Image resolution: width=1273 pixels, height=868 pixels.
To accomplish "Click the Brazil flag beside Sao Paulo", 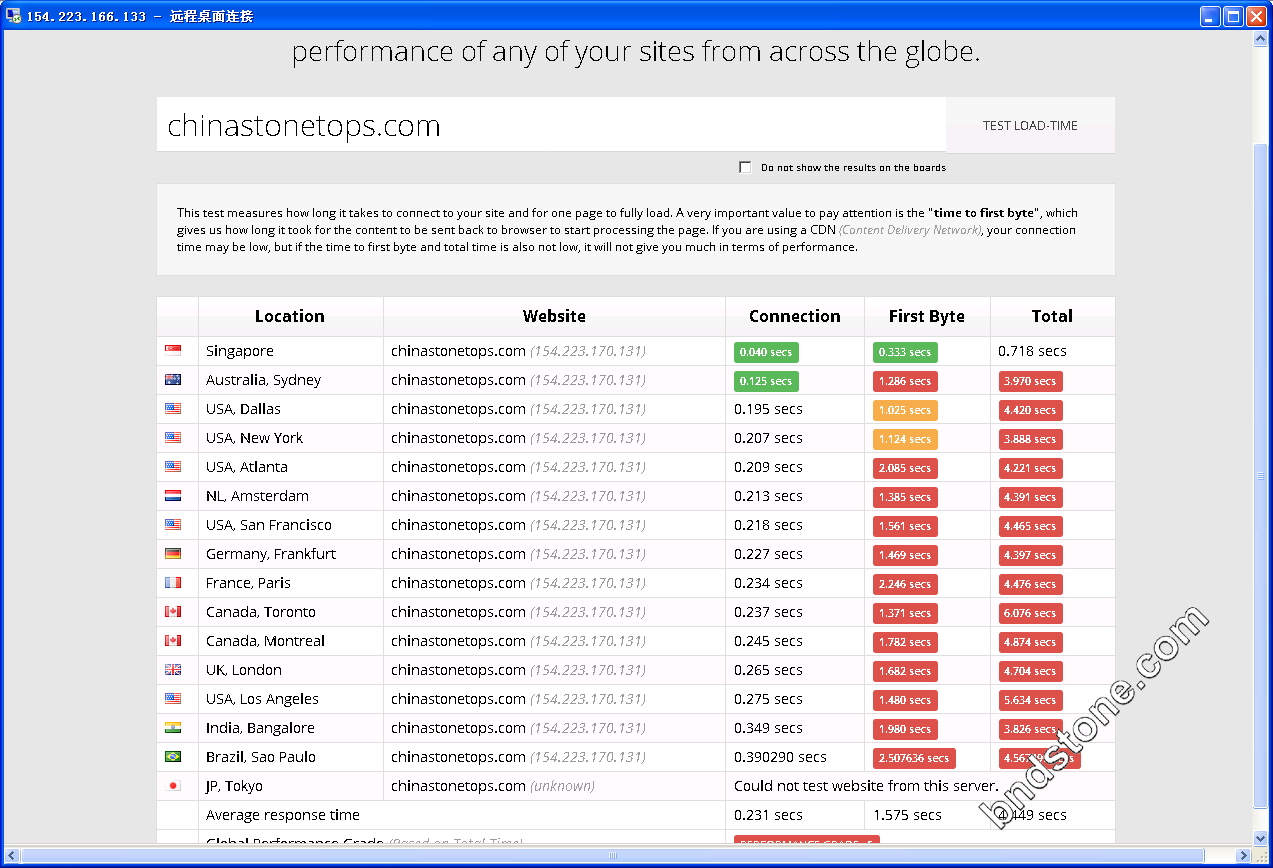I will coord(173,757).
